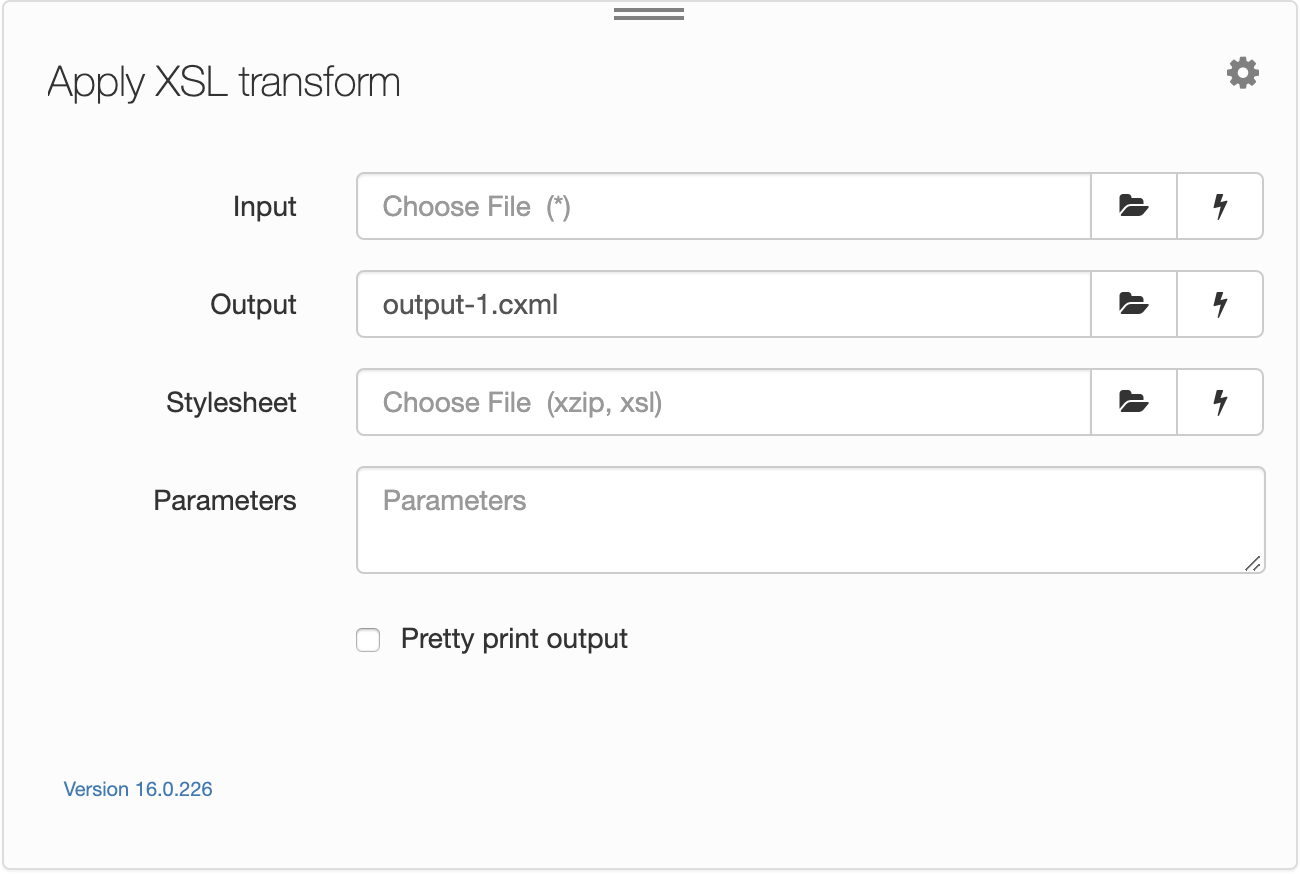The height and width of the screenshot is (874, 1300).
Task: Open folder browser for Output file
Action: coord(1133,304)
